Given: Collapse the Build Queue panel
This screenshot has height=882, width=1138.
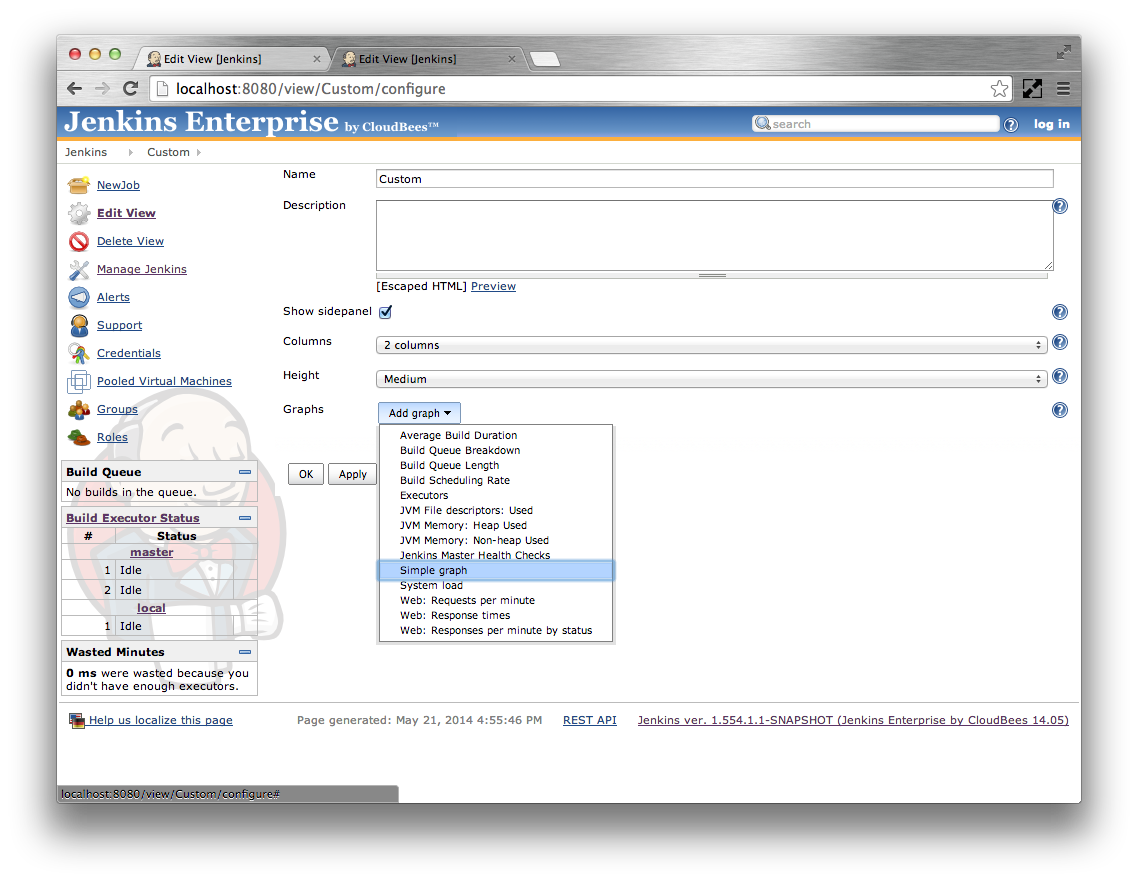Looking at the screenshot, I should click(245, 472).
